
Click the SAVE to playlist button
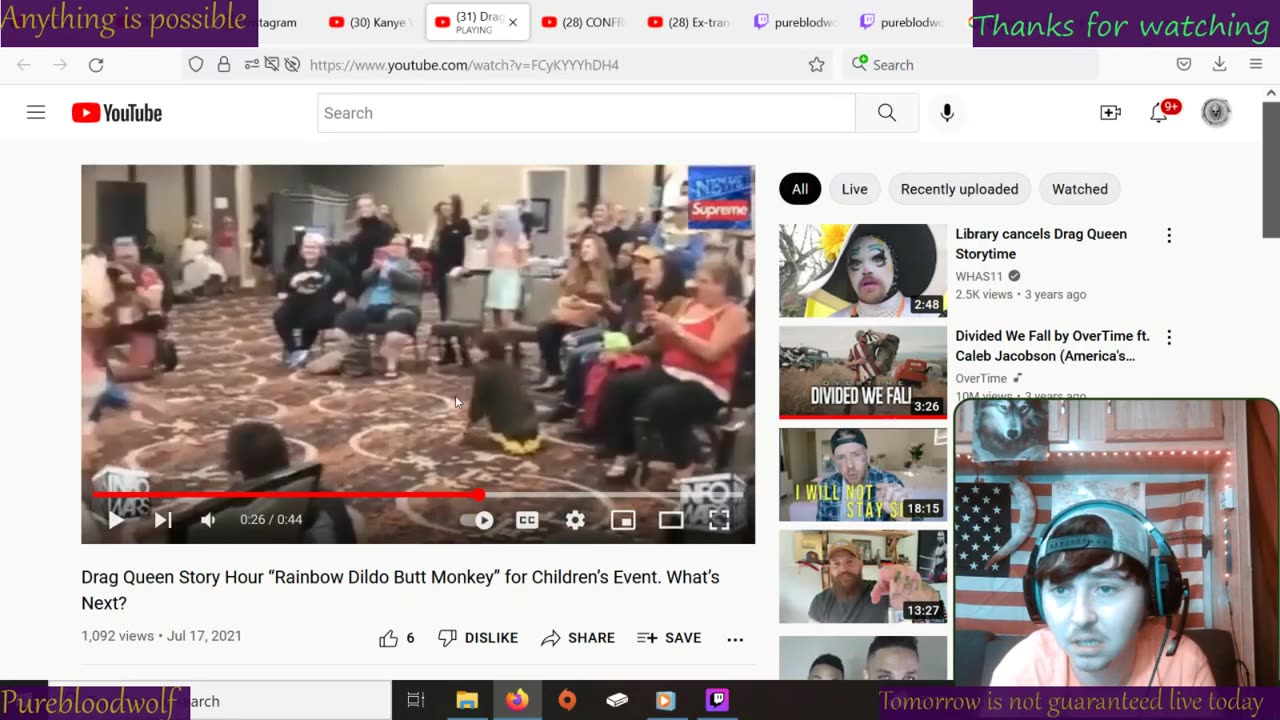tap(669, 638)
